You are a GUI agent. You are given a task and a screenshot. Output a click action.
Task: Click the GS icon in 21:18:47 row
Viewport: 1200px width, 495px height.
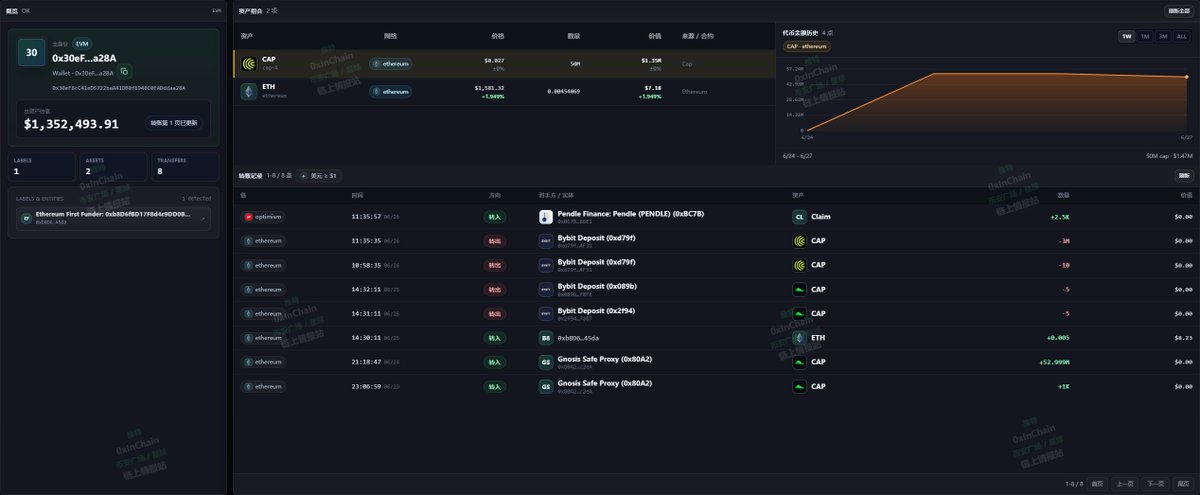[x=546, y=362]
